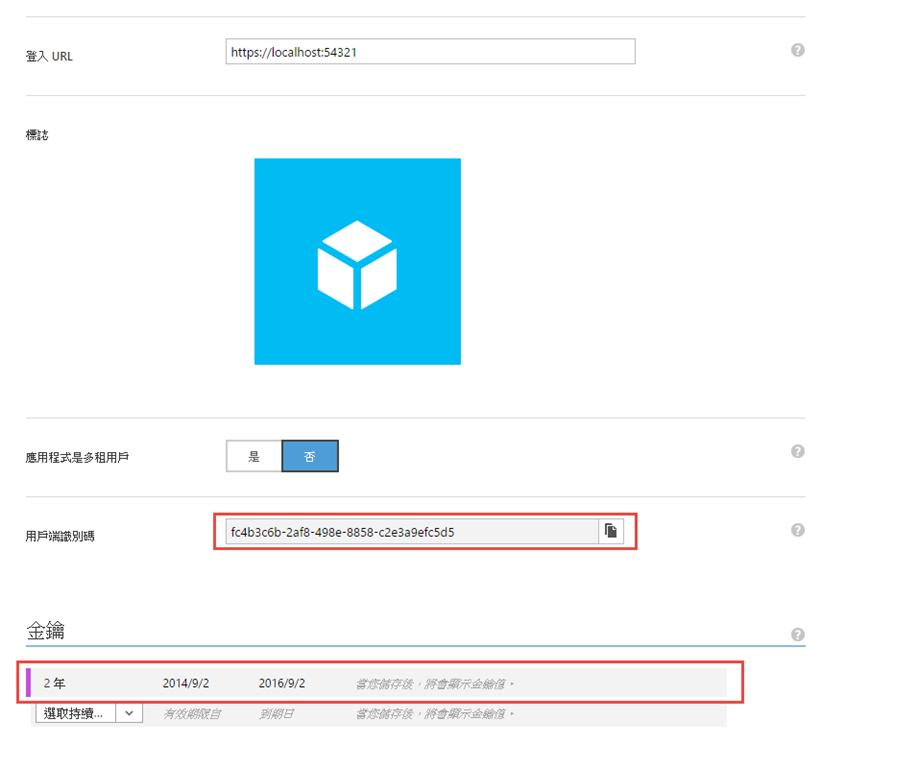Select 否 for multi-tenant application
The width and height of the screenshot is (918, 768).
point(310,456)
